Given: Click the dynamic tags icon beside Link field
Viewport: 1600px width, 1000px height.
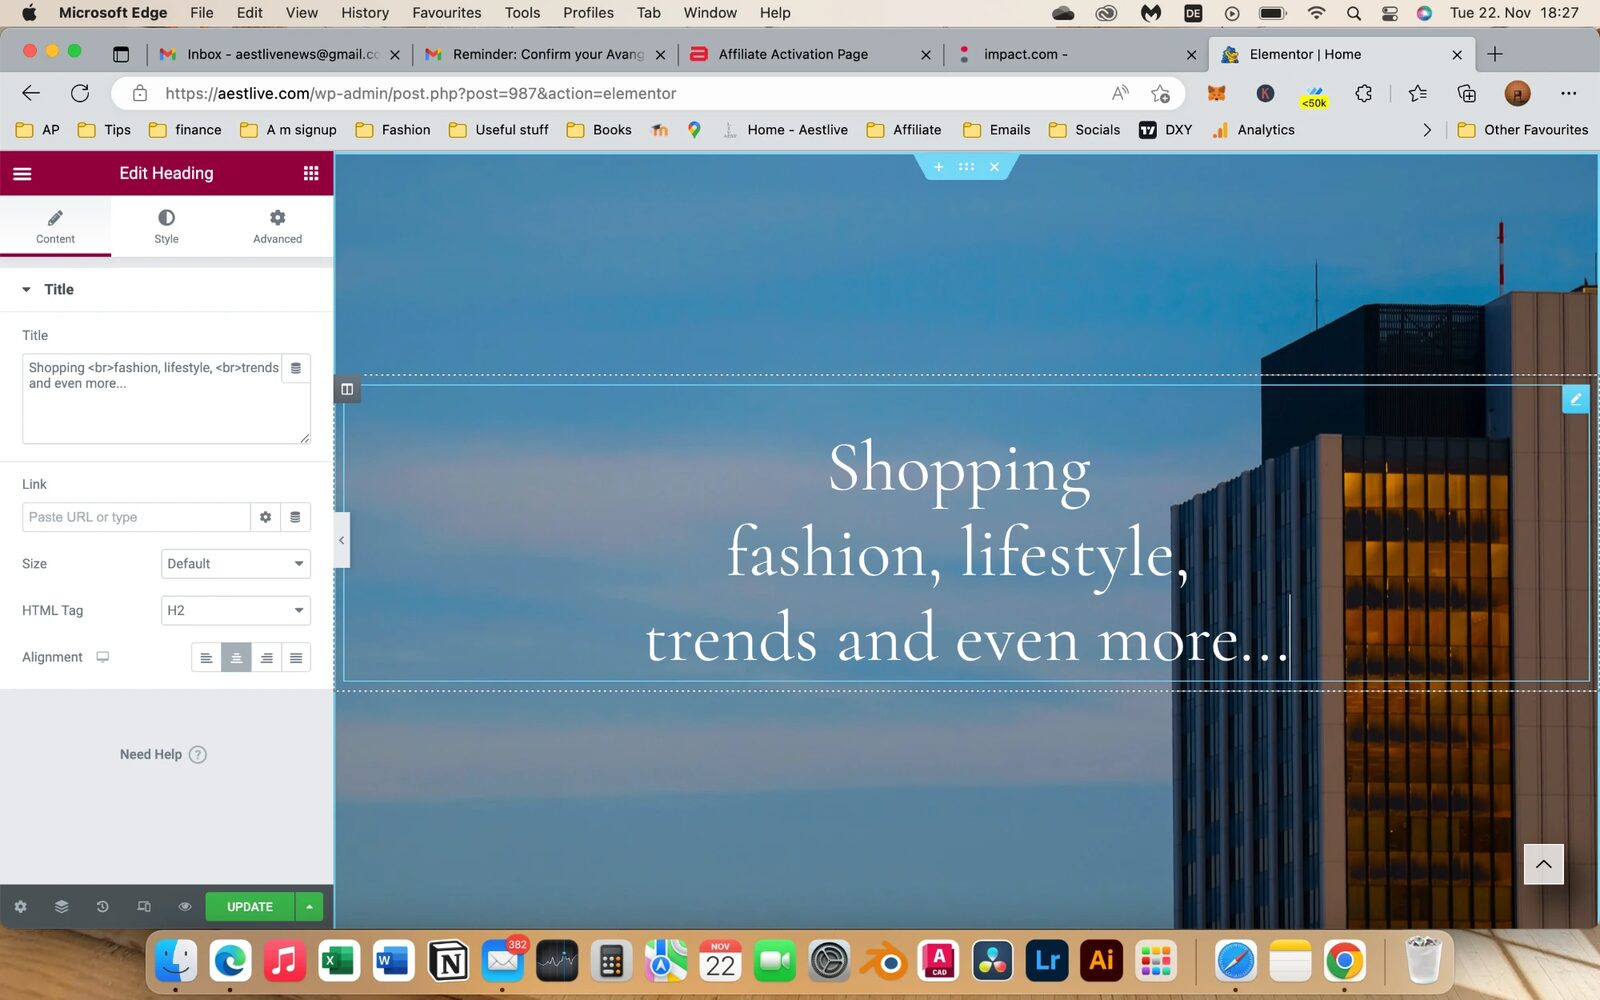Looking at the screenshot, I should [295, 517].
